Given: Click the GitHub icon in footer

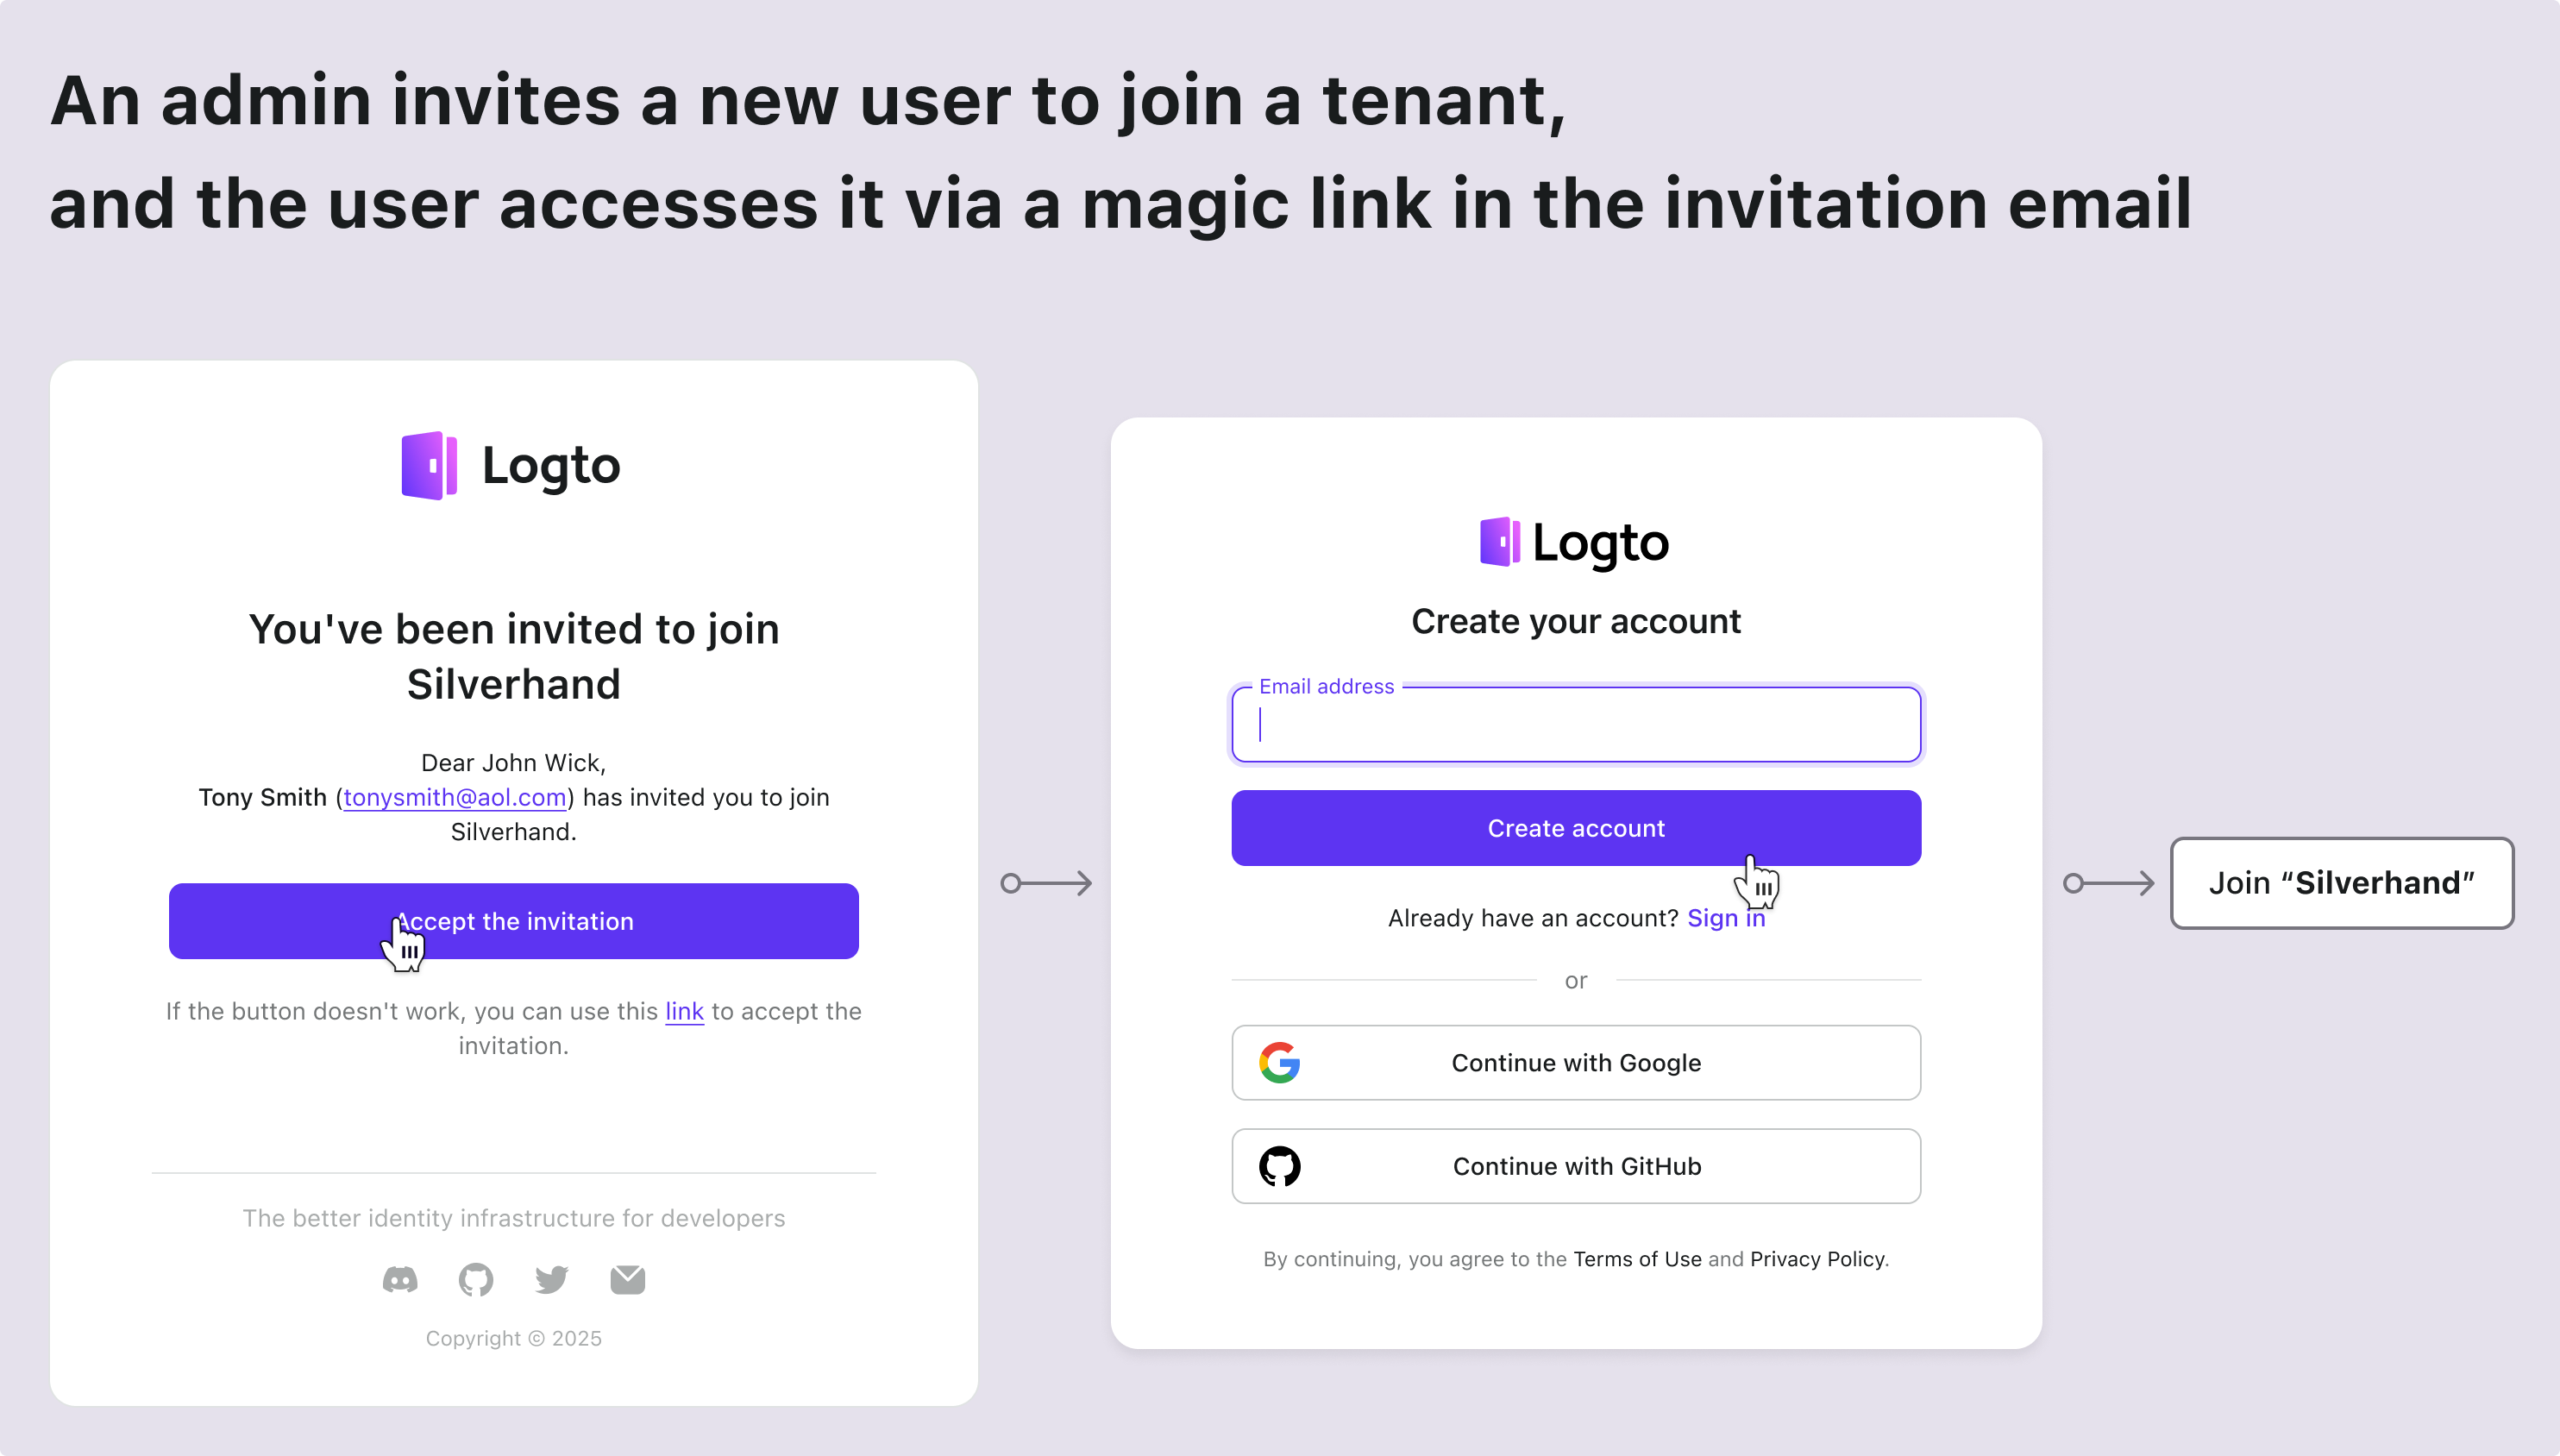Looking at the screenshot, I should click(x=474, y=1278).
